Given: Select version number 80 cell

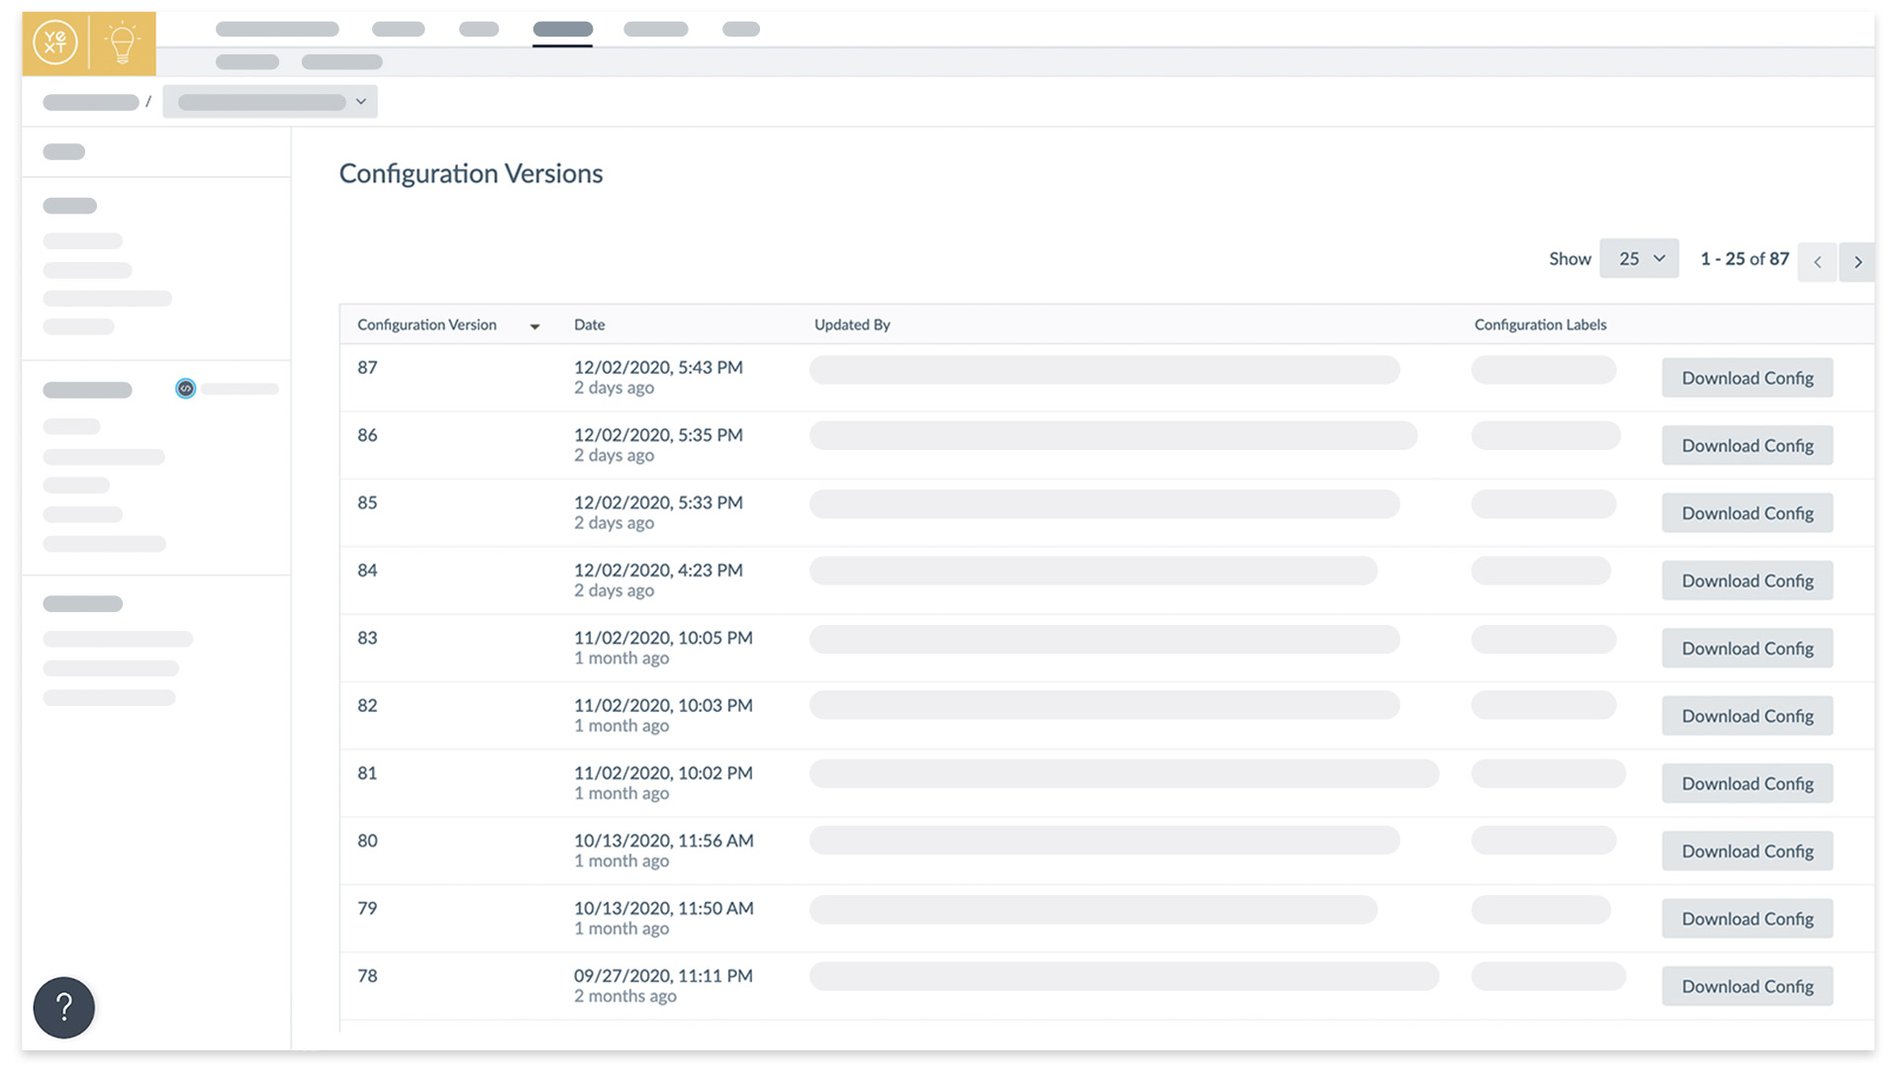Looking at the screenshot, I should click(x=367, y=840).
